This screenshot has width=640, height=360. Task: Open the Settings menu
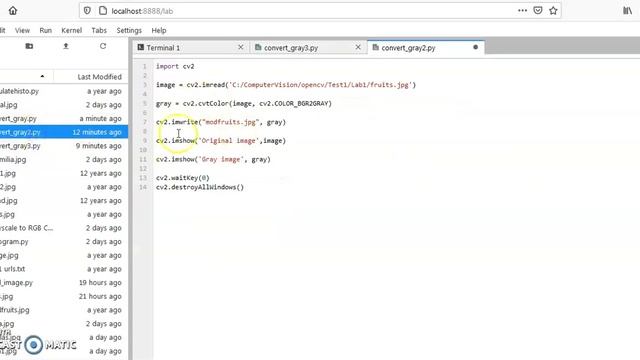click(x=129, y=30)
